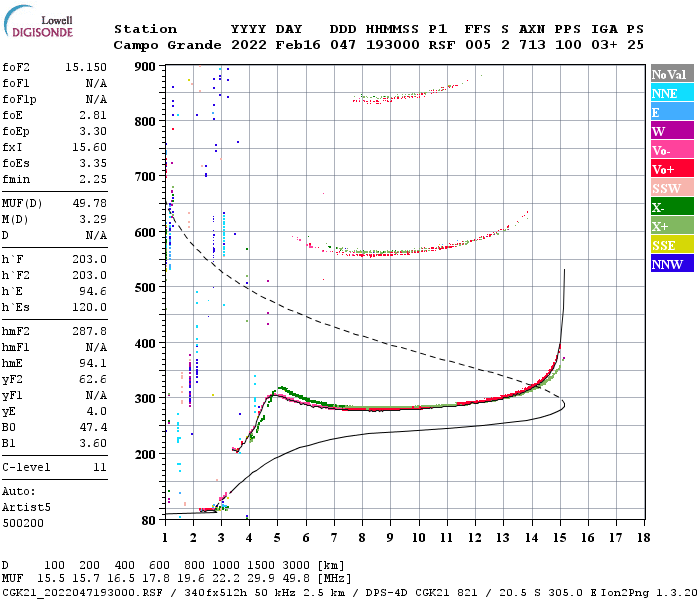The width and height of the screenshot is (700, 600).
Task: Click the MUF(D) value 49.78
Action: pyautogui.click(x=89, y=203)
